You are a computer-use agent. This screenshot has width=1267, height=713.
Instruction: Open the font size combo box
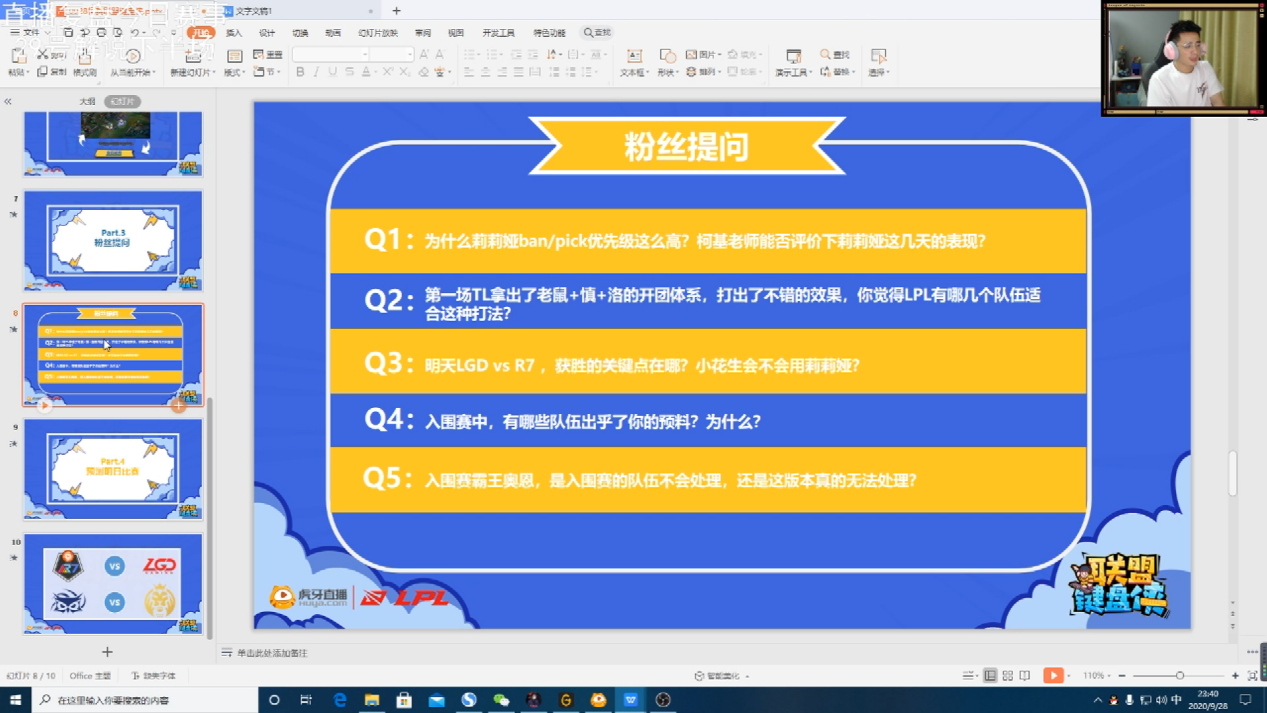pos(393,54)
